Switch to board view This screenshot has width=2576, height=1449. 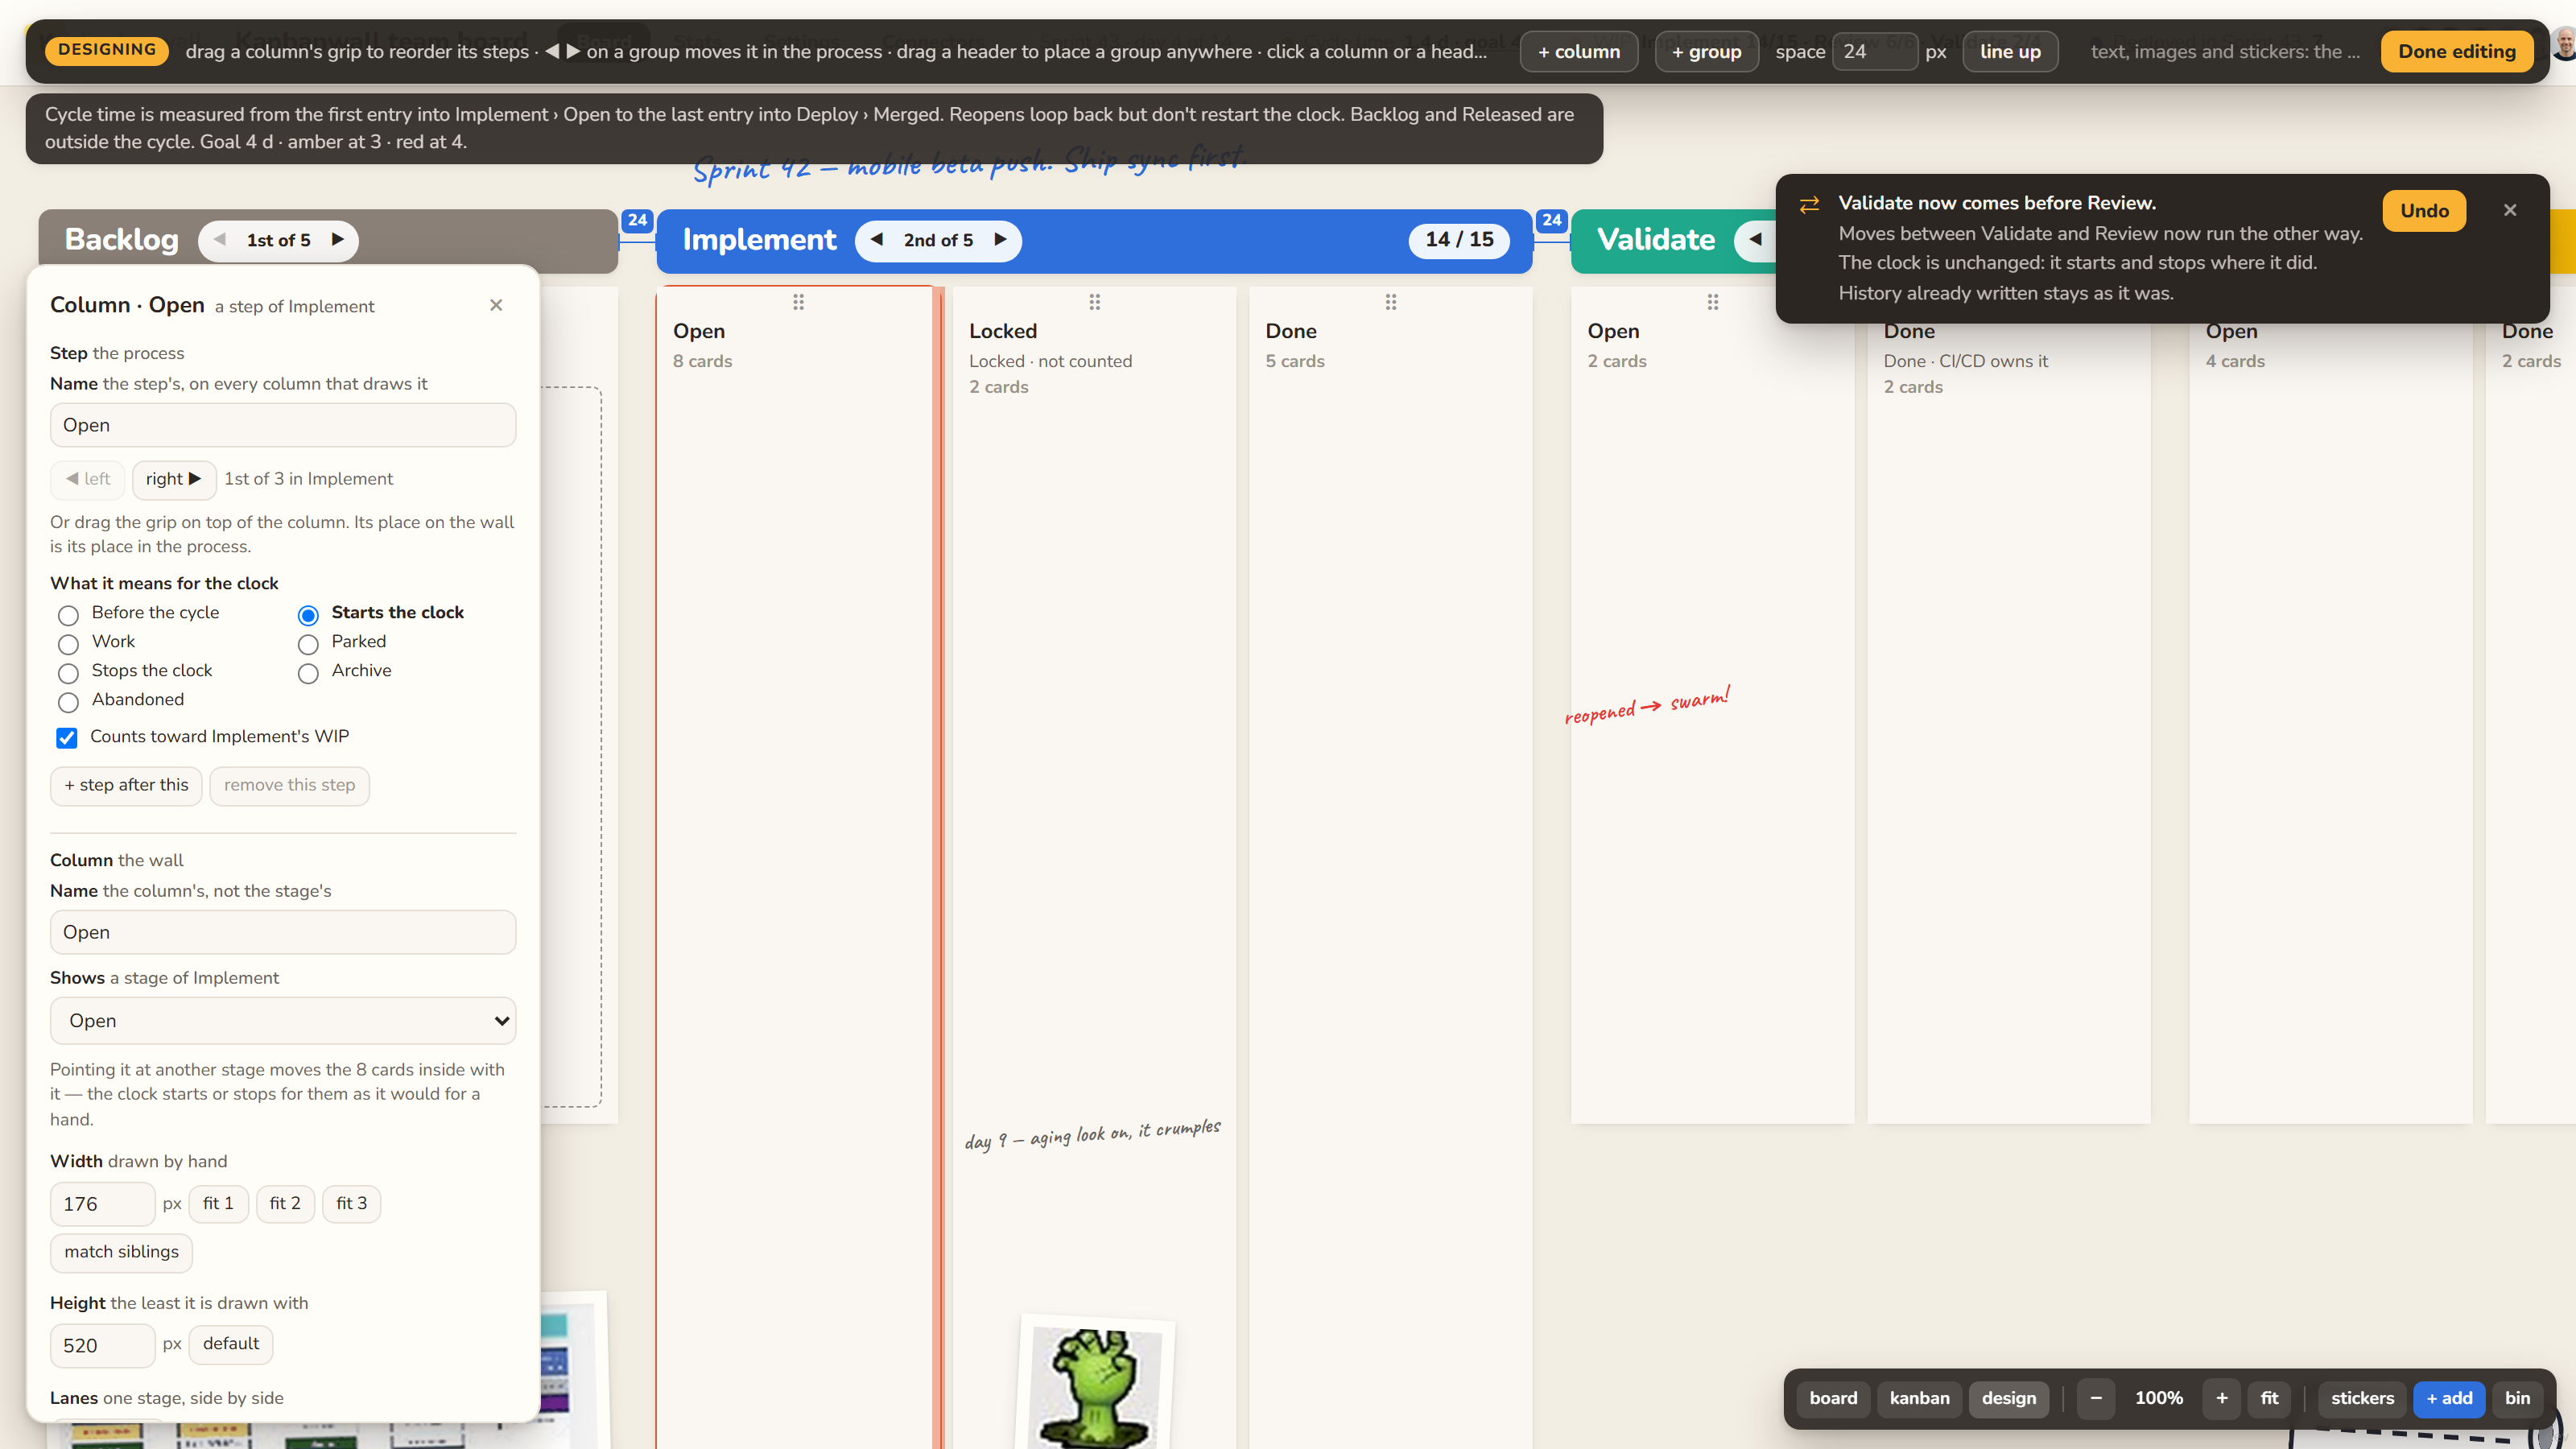click(x=1833, y=1398)
